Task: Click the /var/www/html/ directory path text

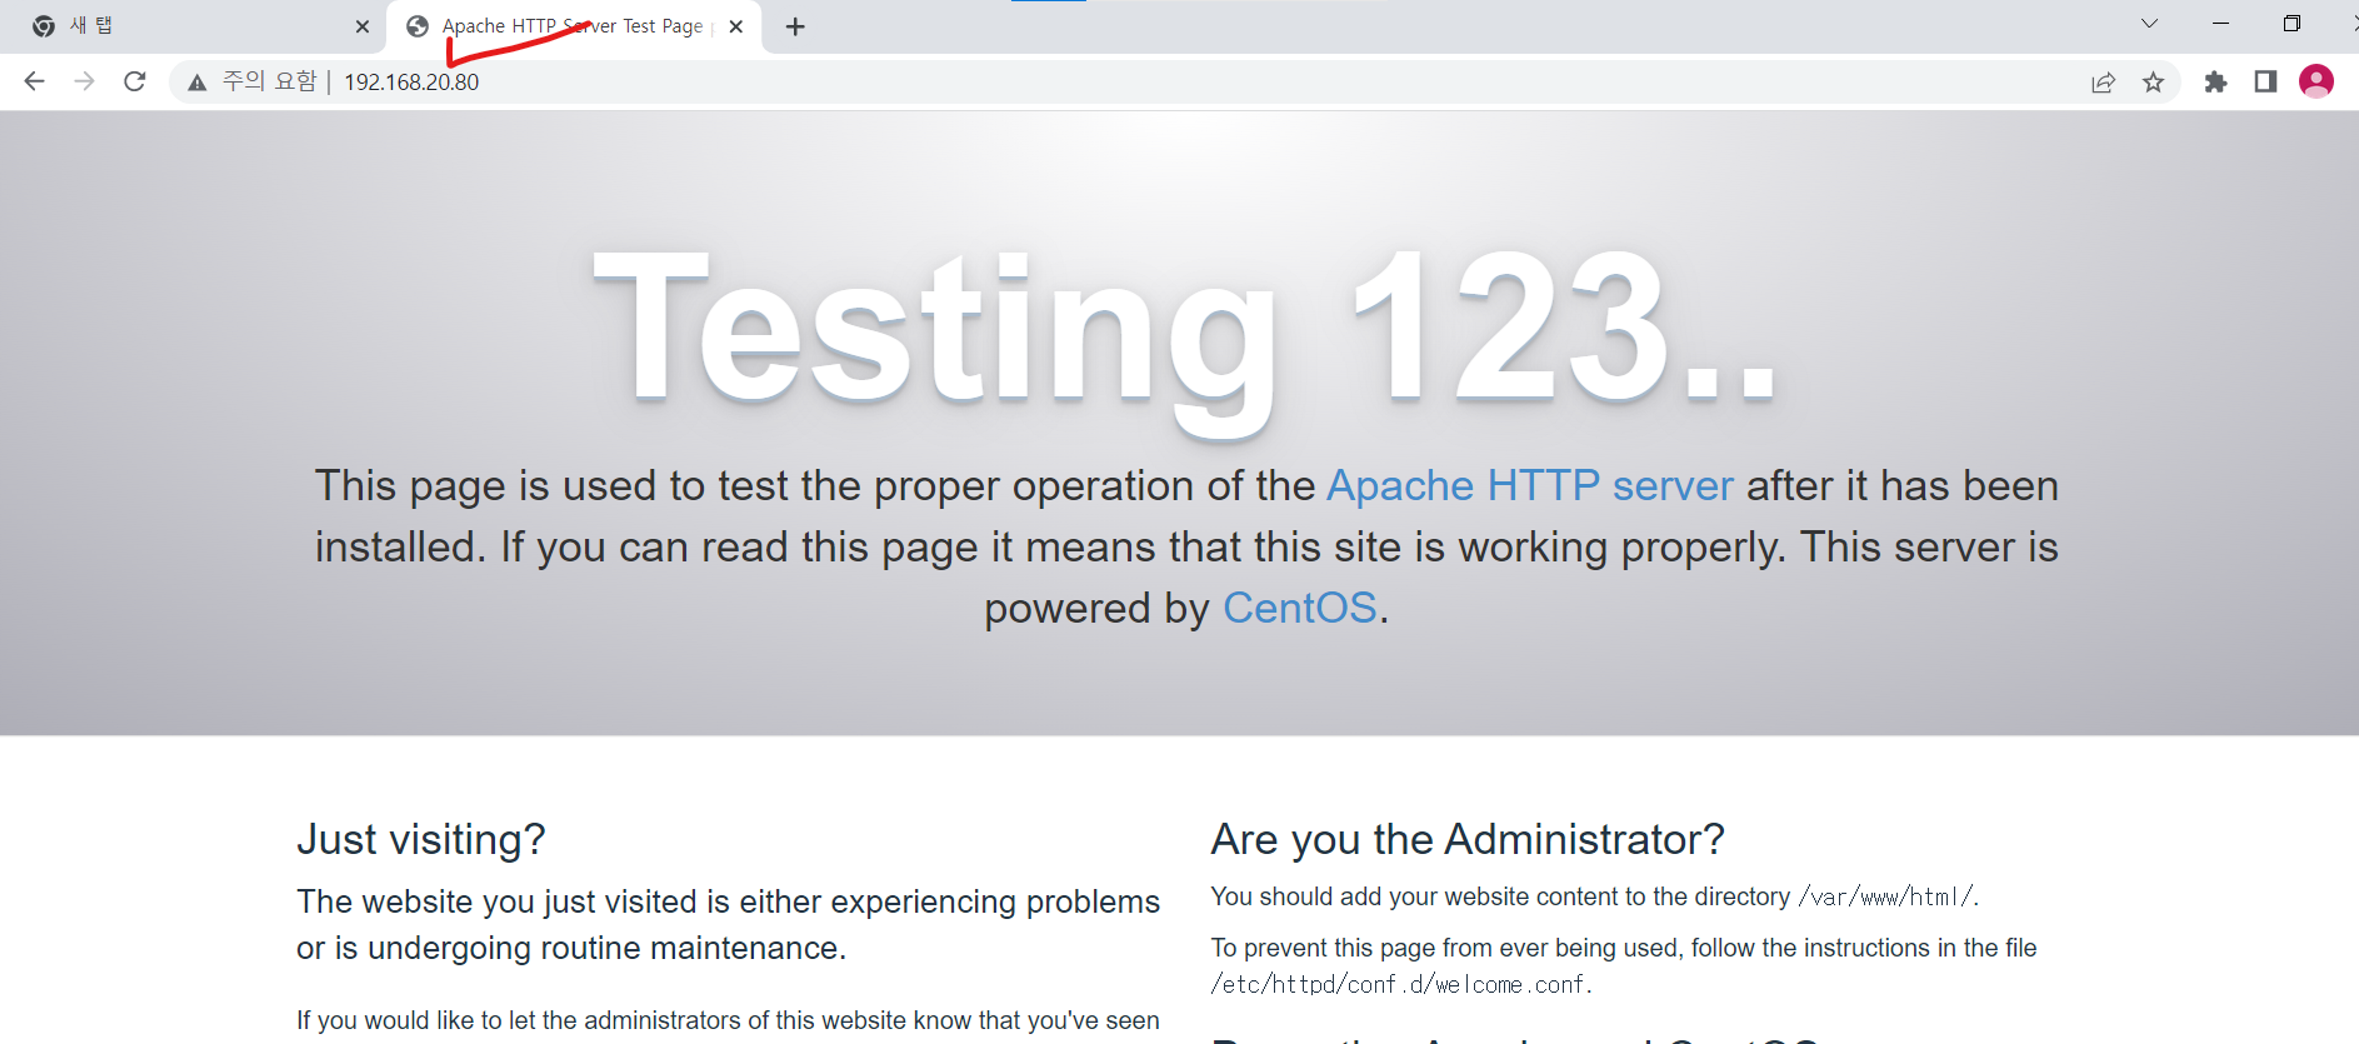Action: [x=1885, y=897]
